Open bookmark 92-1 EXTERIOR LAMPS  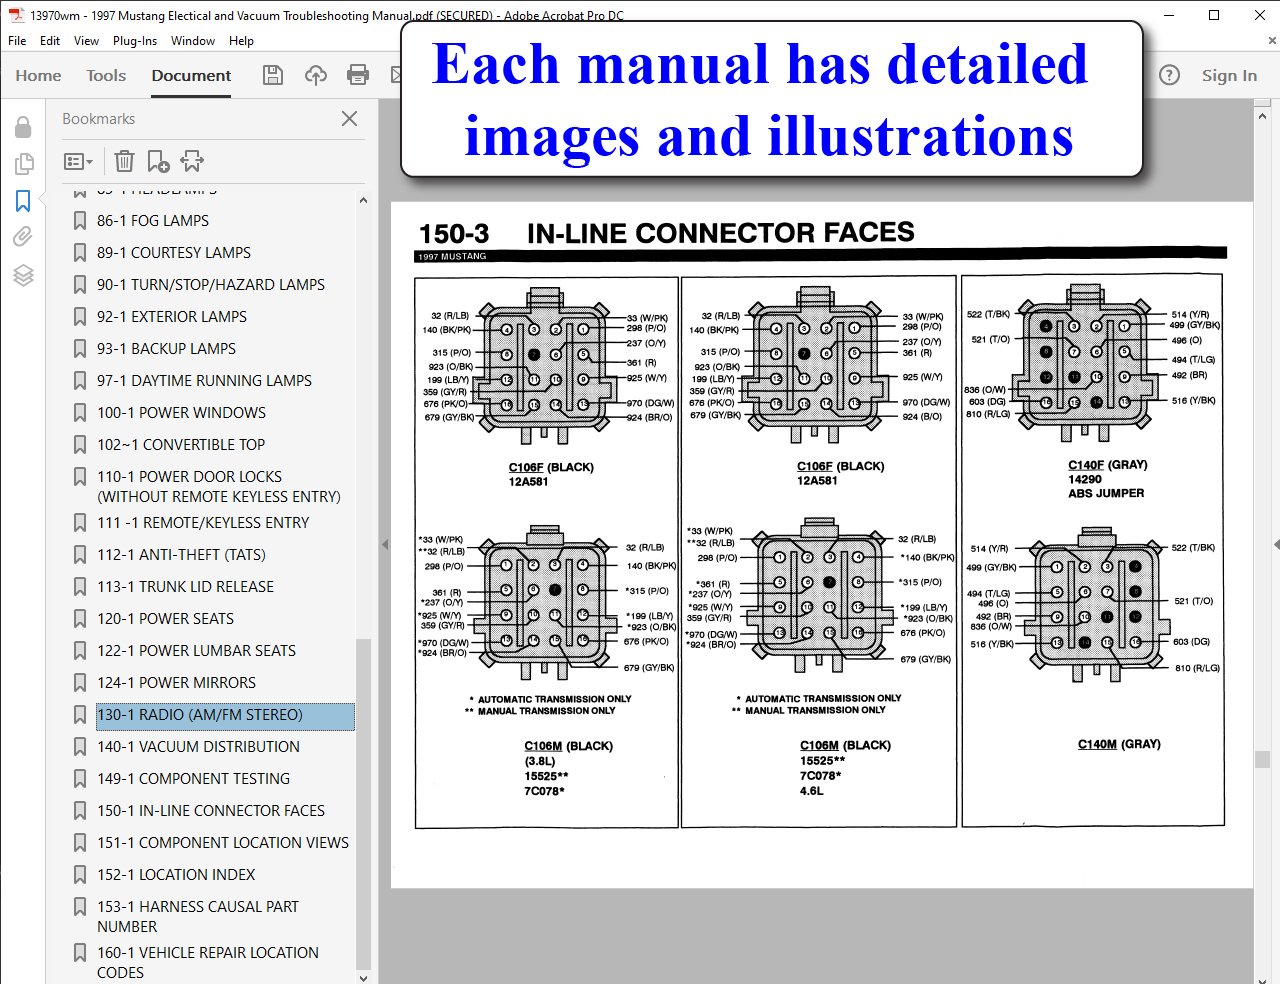point(172,317)
